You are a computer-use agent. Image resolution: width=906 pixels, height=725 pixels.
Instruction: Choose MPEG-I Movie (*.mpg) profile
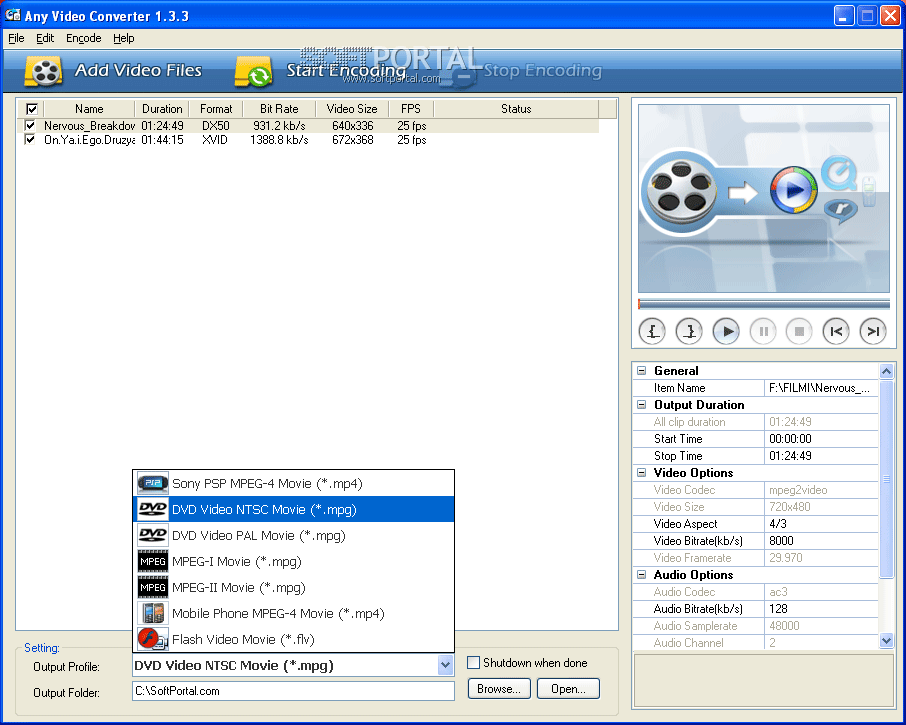(294, 561)
